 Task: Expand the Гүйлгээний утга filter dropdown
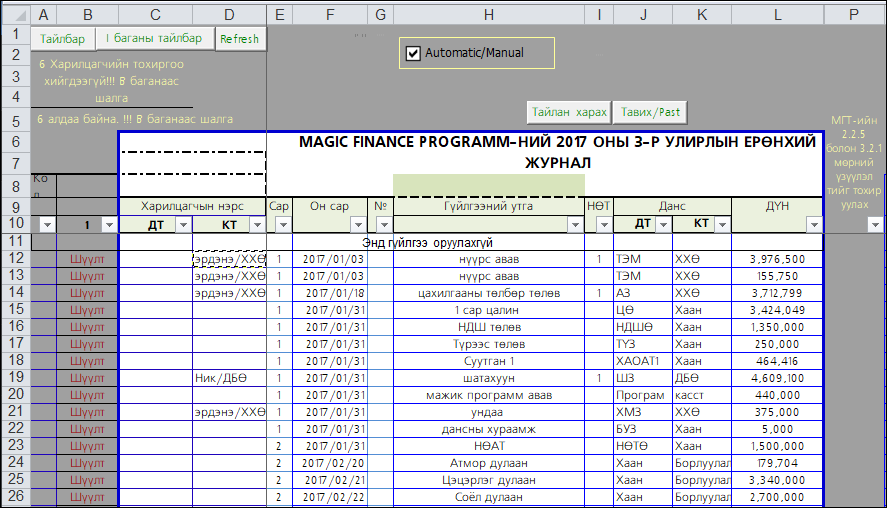click(x=575, y=225)
